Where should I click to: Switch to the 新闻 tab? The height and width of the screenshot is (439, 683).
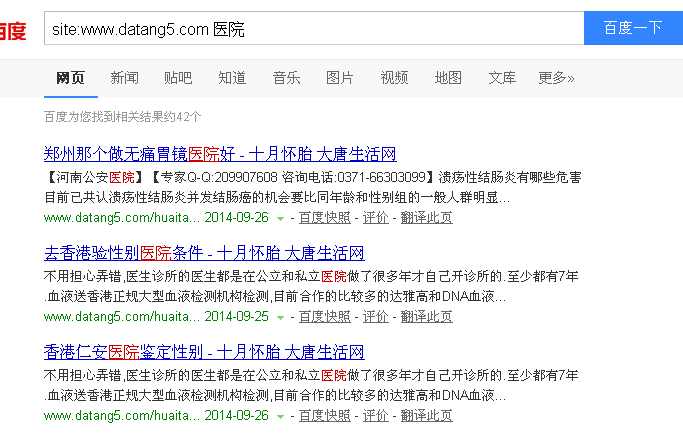point(125,78)
